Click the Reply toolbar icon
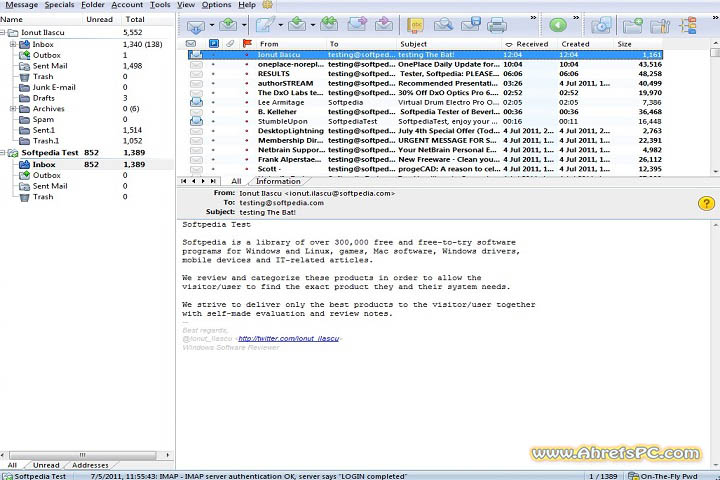The width and height of the screenshot is (720, 480). 297,25
